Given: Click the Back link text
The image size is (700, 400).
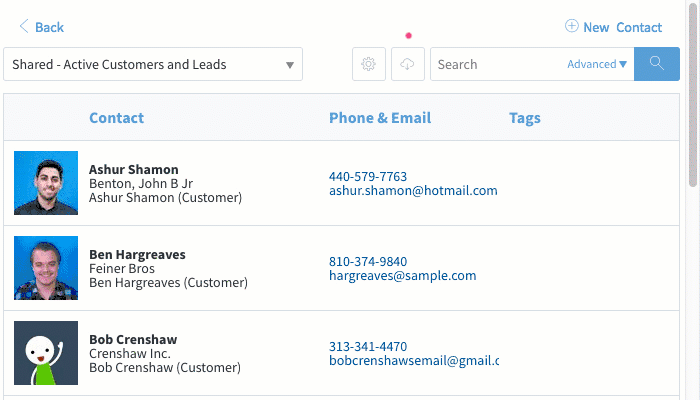Looking at the screenshot, I should (x=50, y=27).
